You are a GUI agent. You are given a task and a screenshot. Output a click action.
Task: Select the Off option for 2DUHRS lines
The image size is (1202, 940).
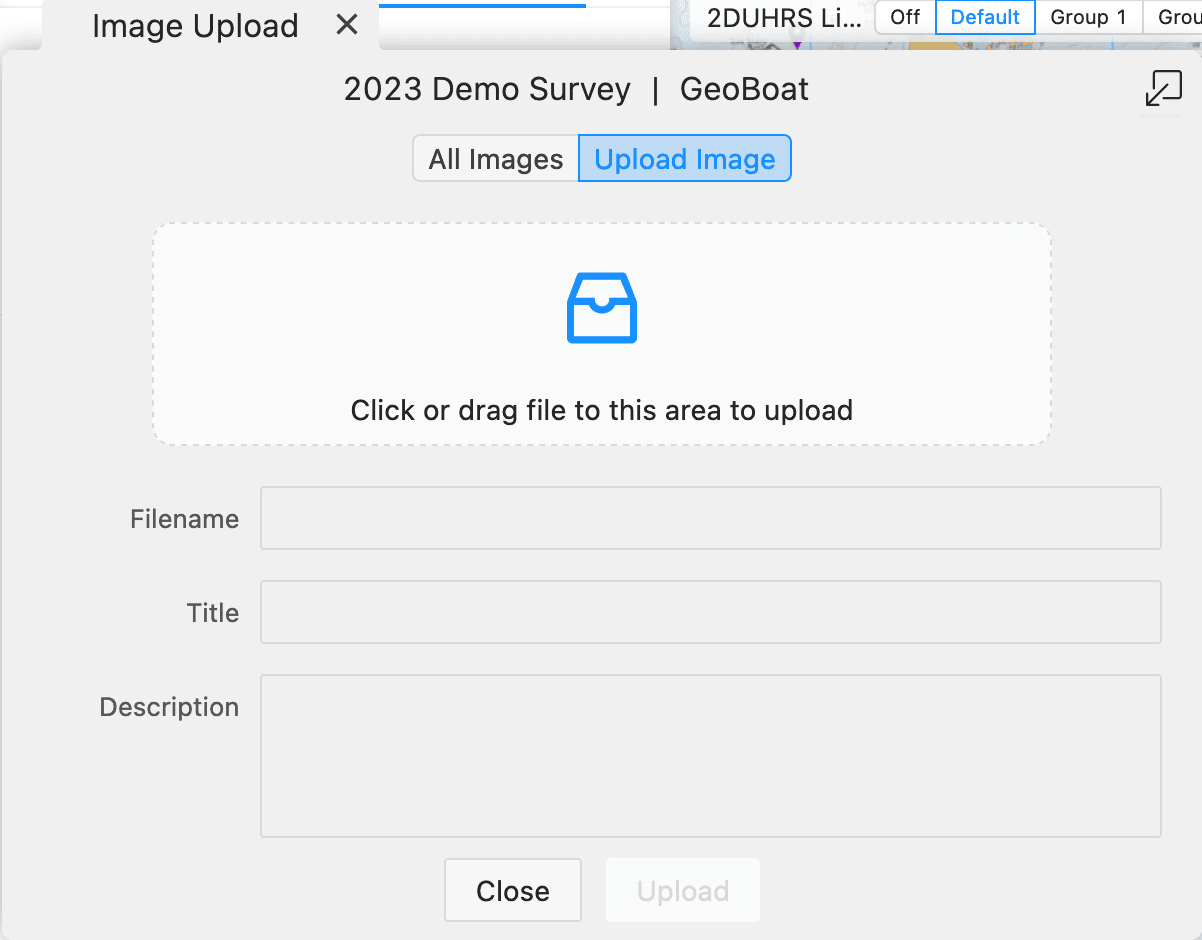[905, 17]
